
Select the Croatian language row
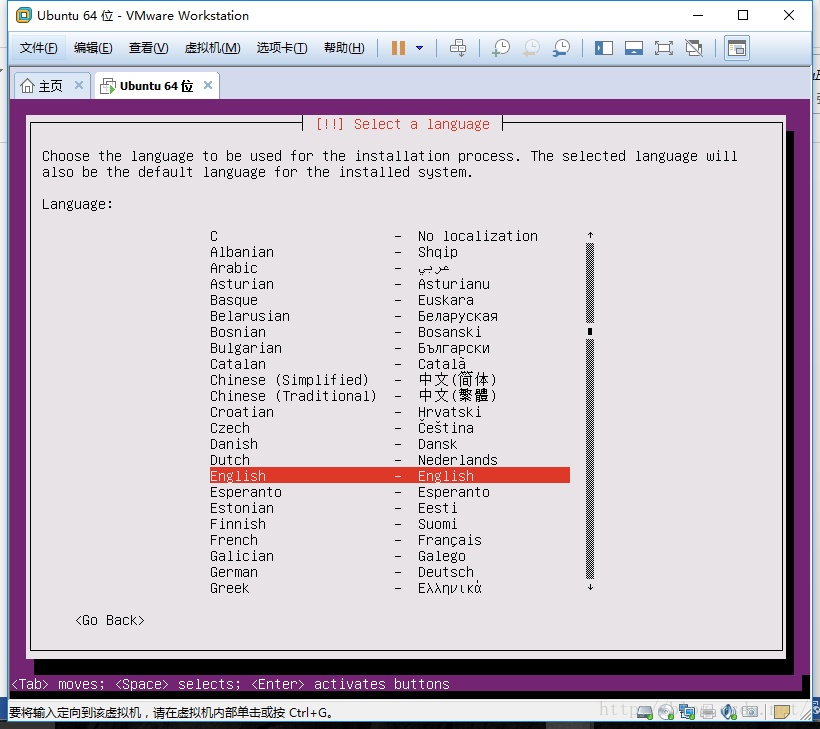pos(390,412)
